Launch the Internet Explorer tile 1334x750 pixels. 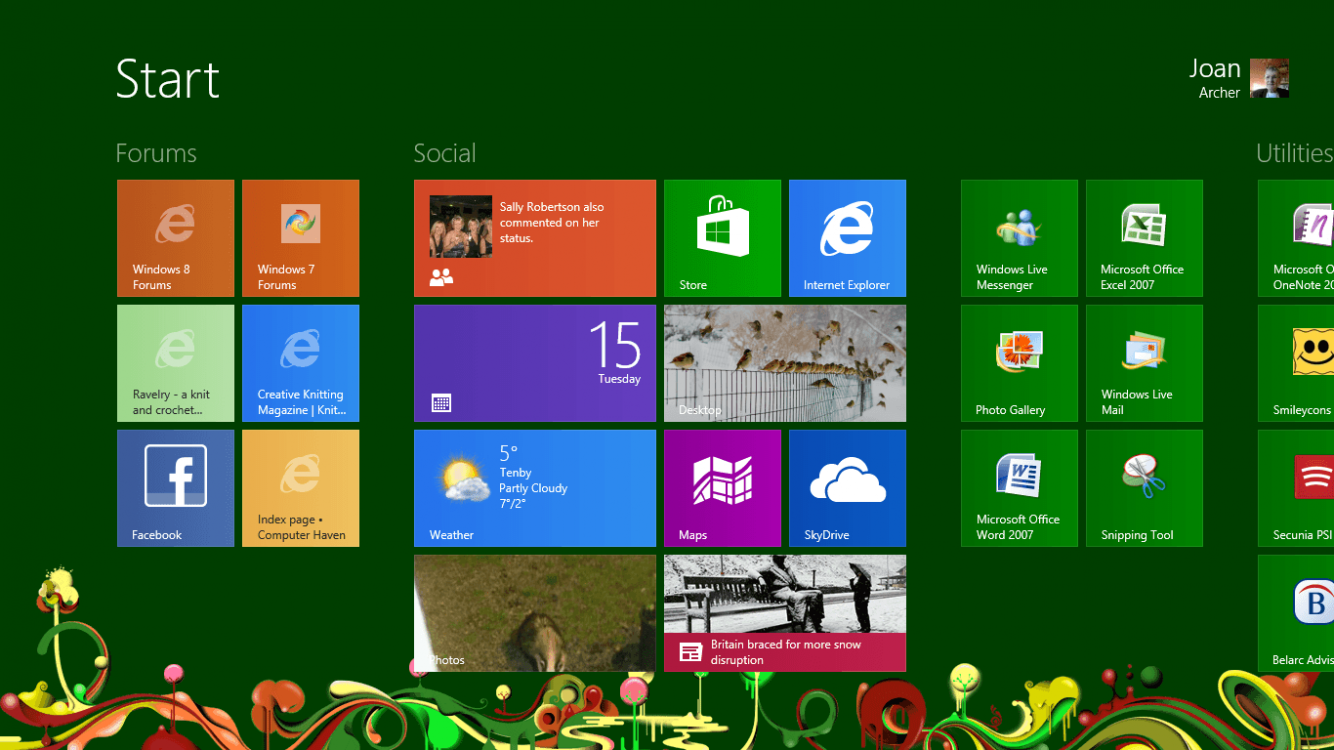click(x=847, y=238)
